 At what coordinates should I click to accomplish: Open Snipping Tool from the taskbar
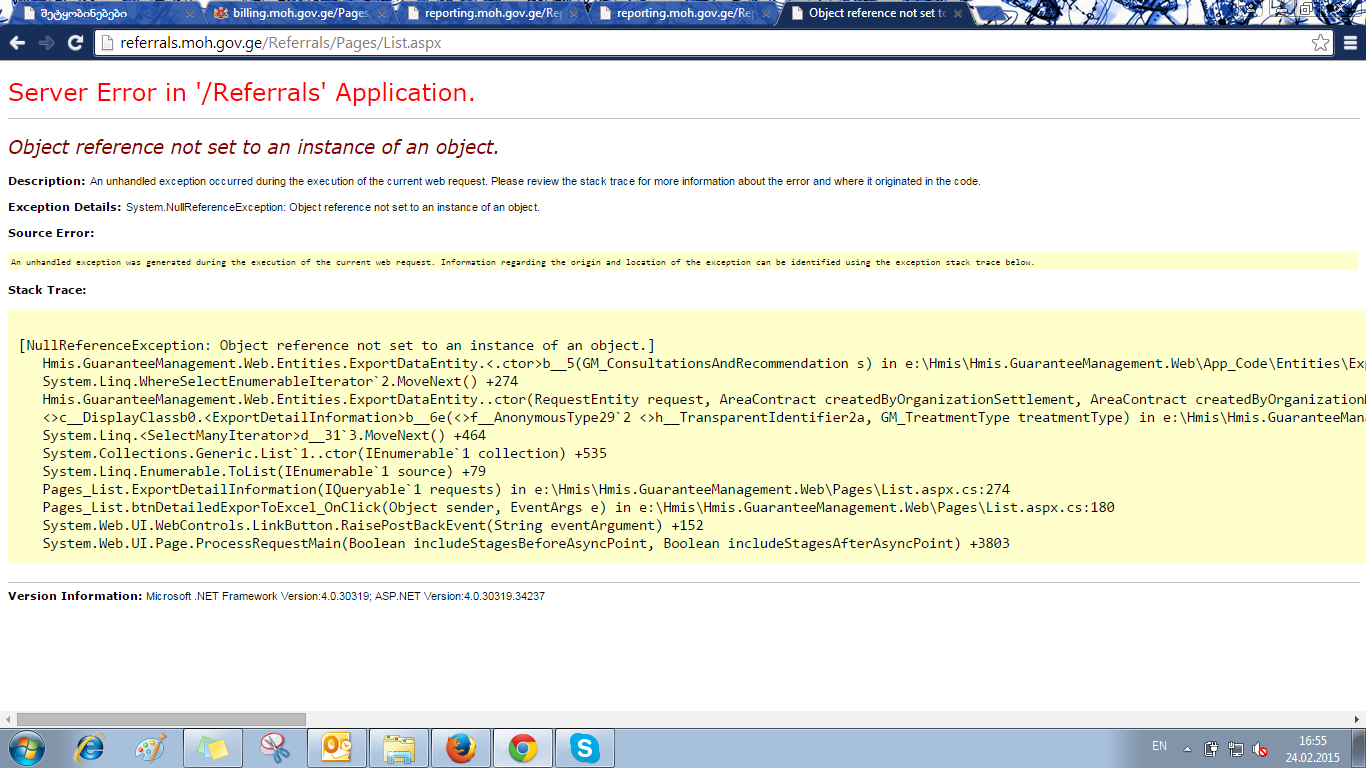[274, 748]
